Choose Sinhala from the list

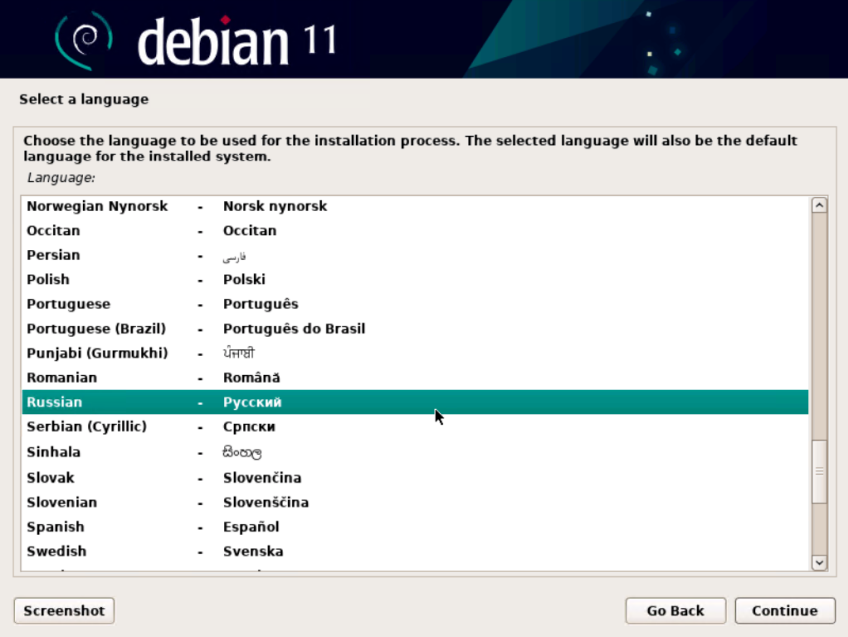[415, 452]
